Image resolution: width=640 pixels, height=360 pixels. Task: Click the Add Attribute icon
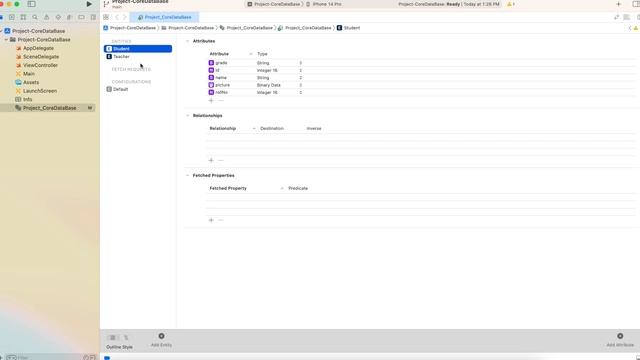point(620,336)
